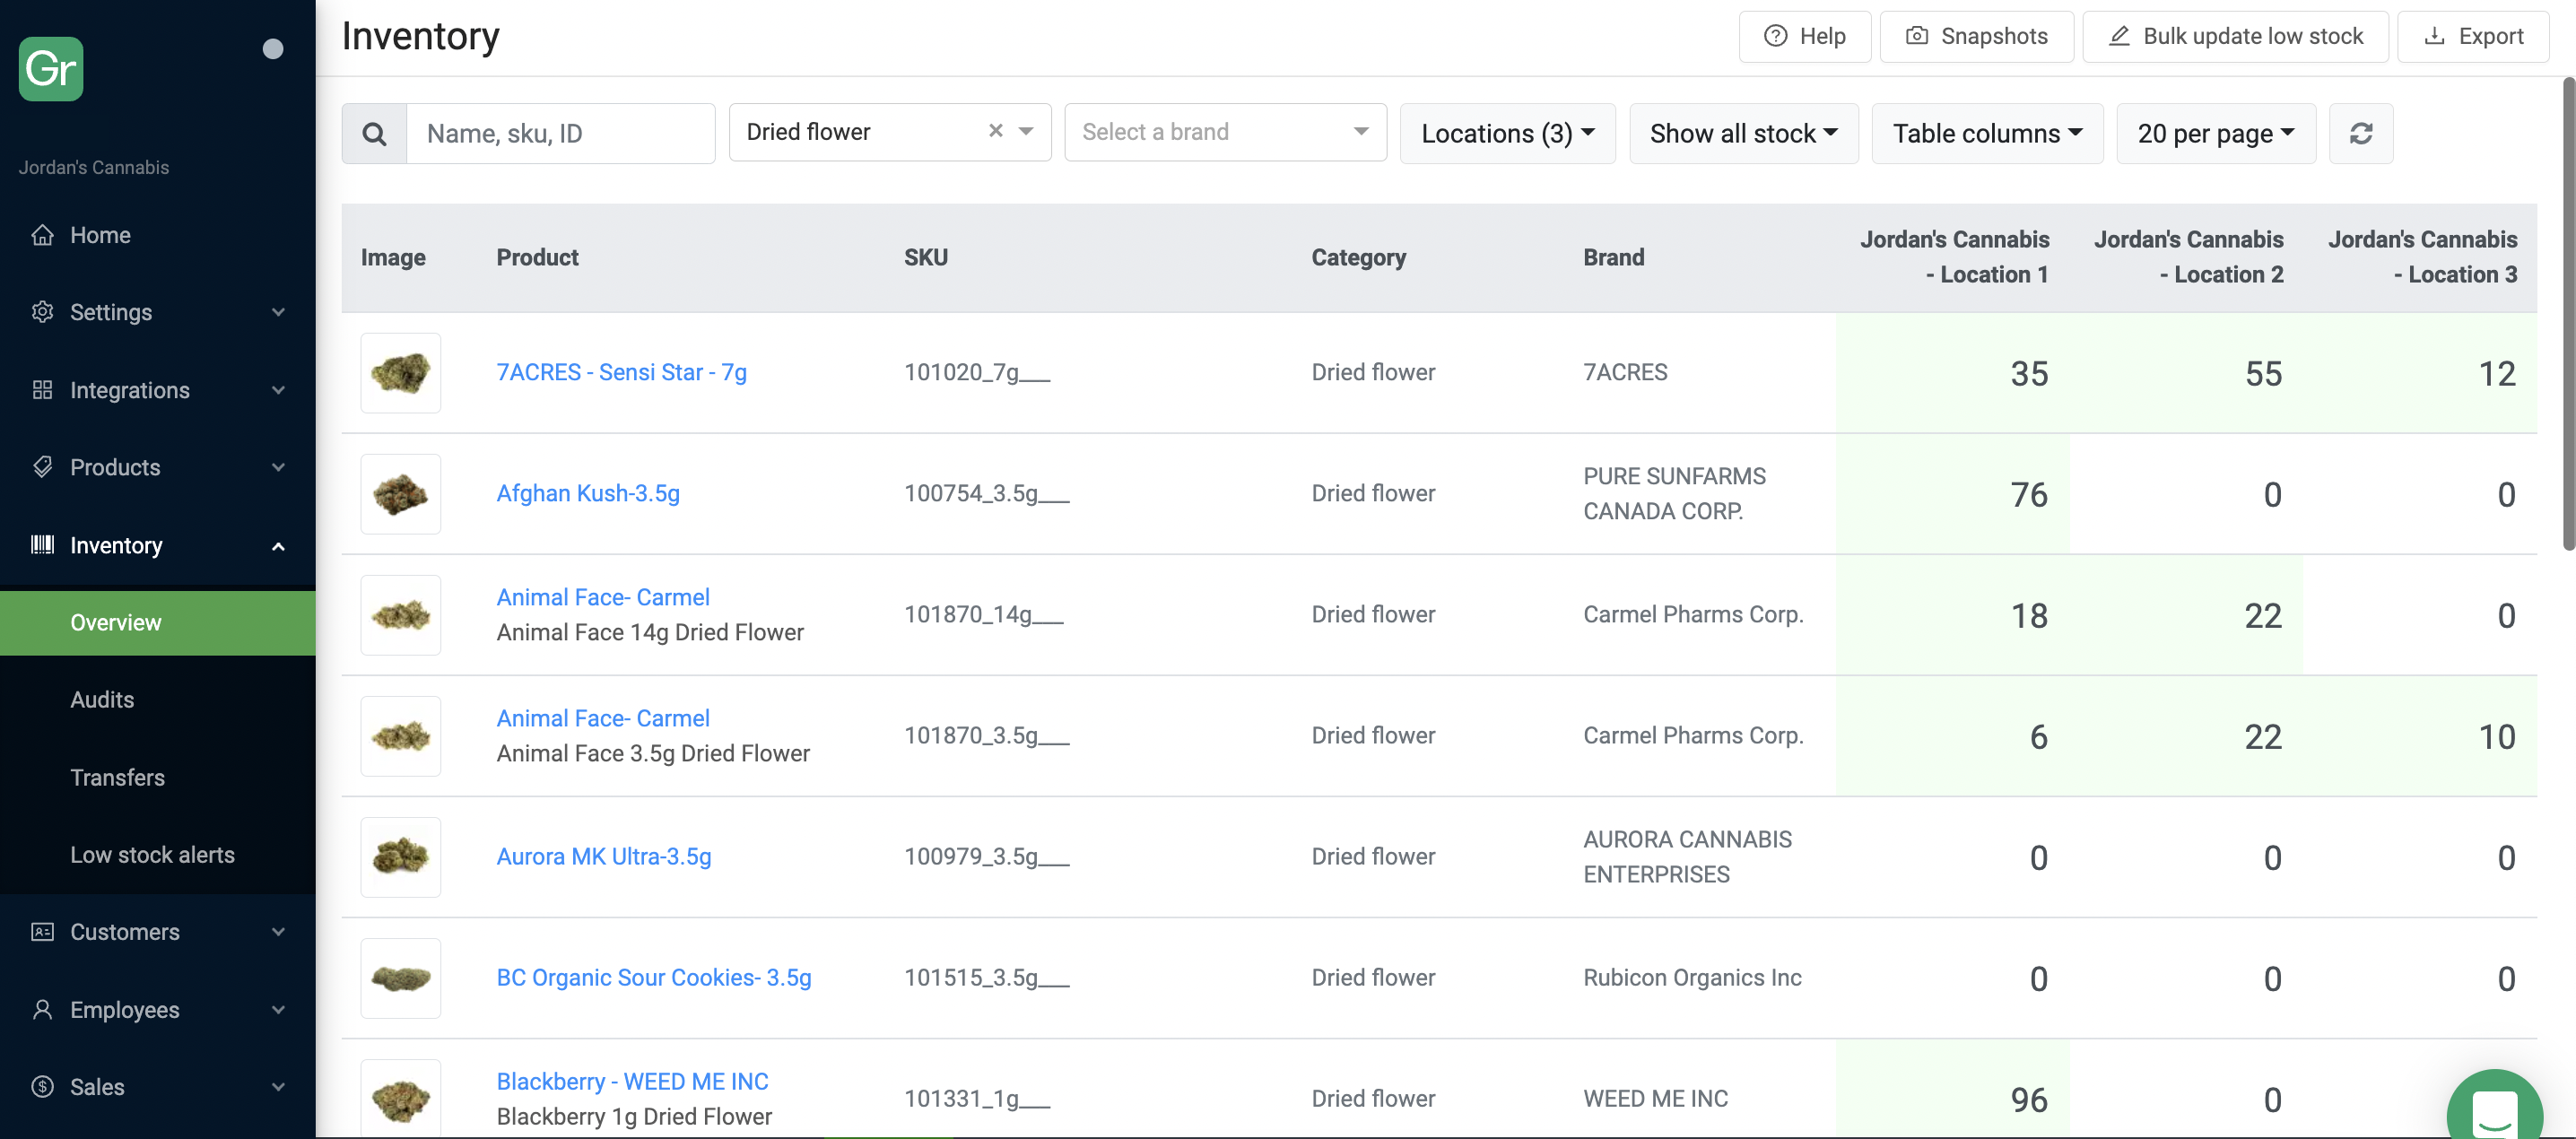
Task: Click the gray status dot in sidebar header
Action: [x=272, y=49]
